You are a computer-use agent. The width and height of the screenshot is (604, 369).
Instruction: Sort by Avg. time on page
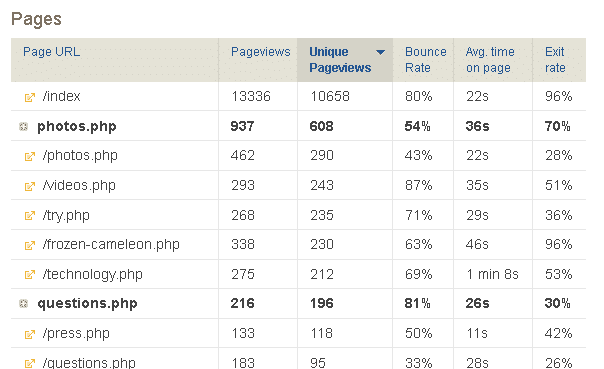pos(490,60)
